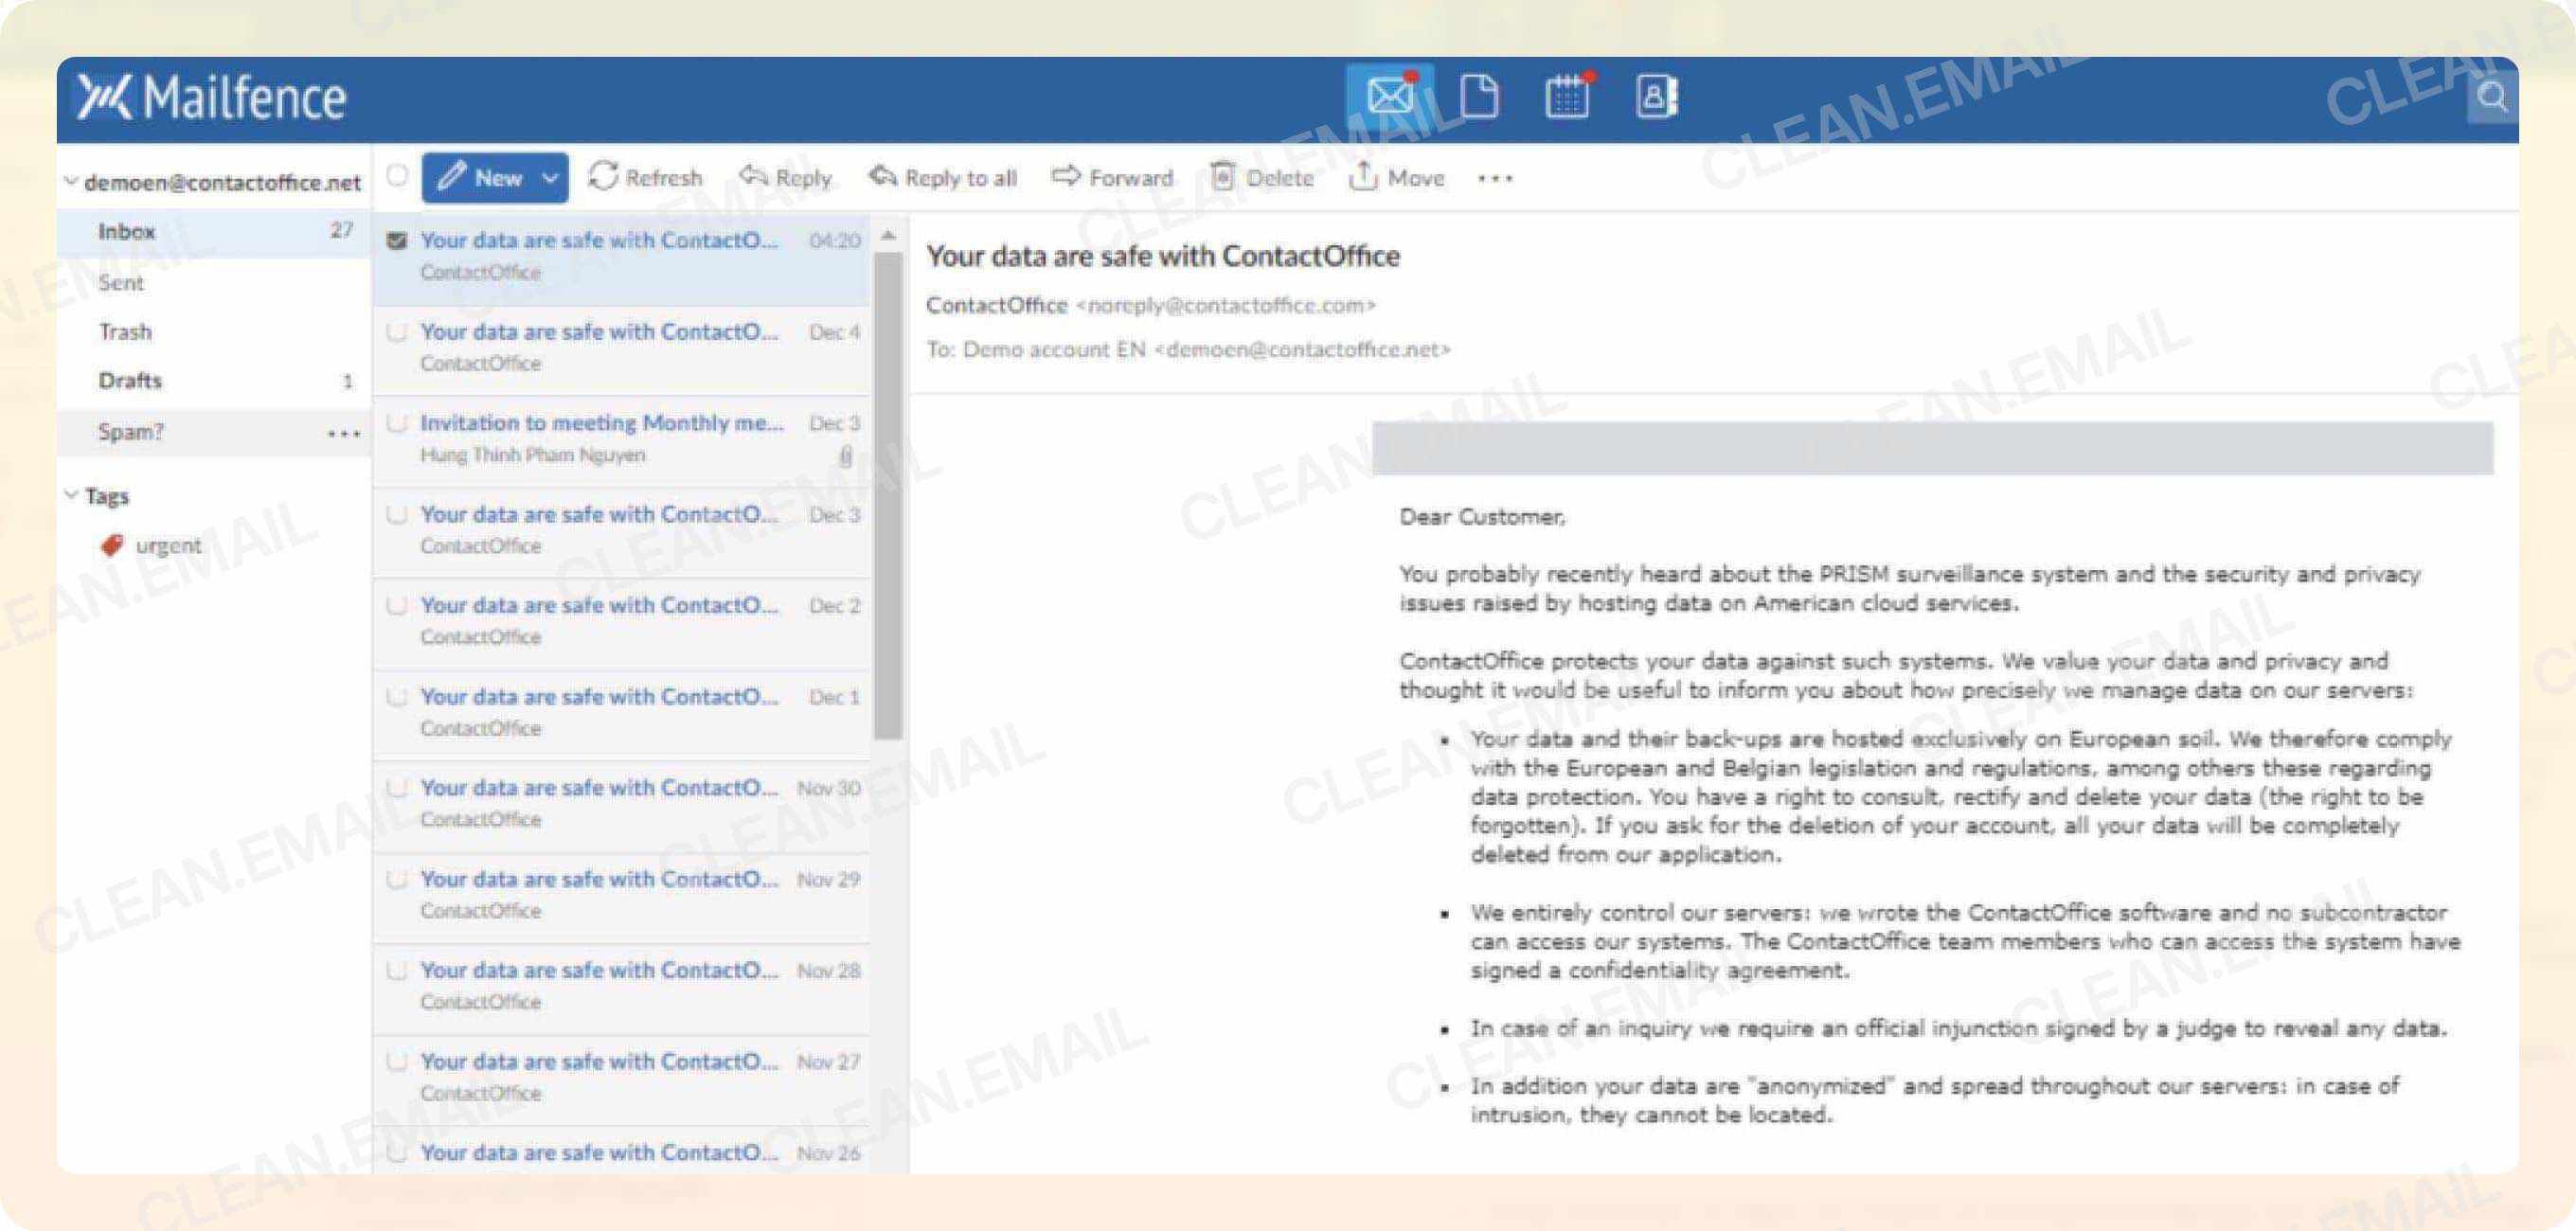Screen dimensions: 2576x1231
Task: Click the search magnifier icon
Action: coord(2494,98)
